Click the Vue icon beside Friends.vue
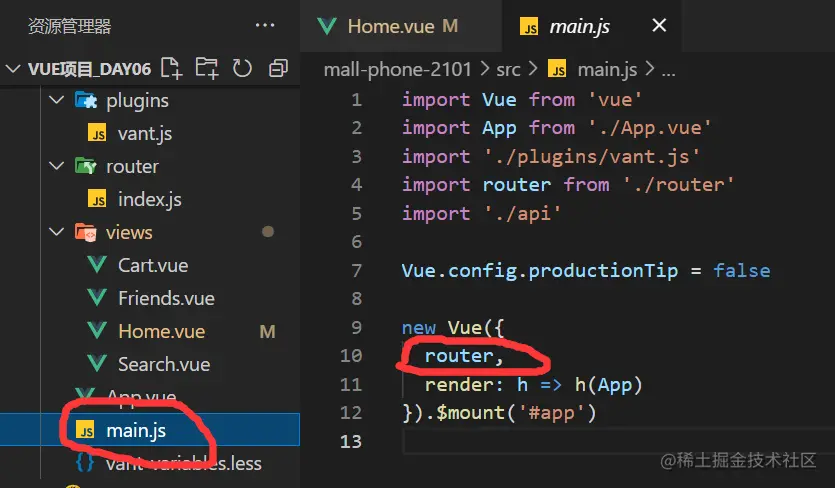The height and width of the screenshot is (488, 835). point(97,298)
